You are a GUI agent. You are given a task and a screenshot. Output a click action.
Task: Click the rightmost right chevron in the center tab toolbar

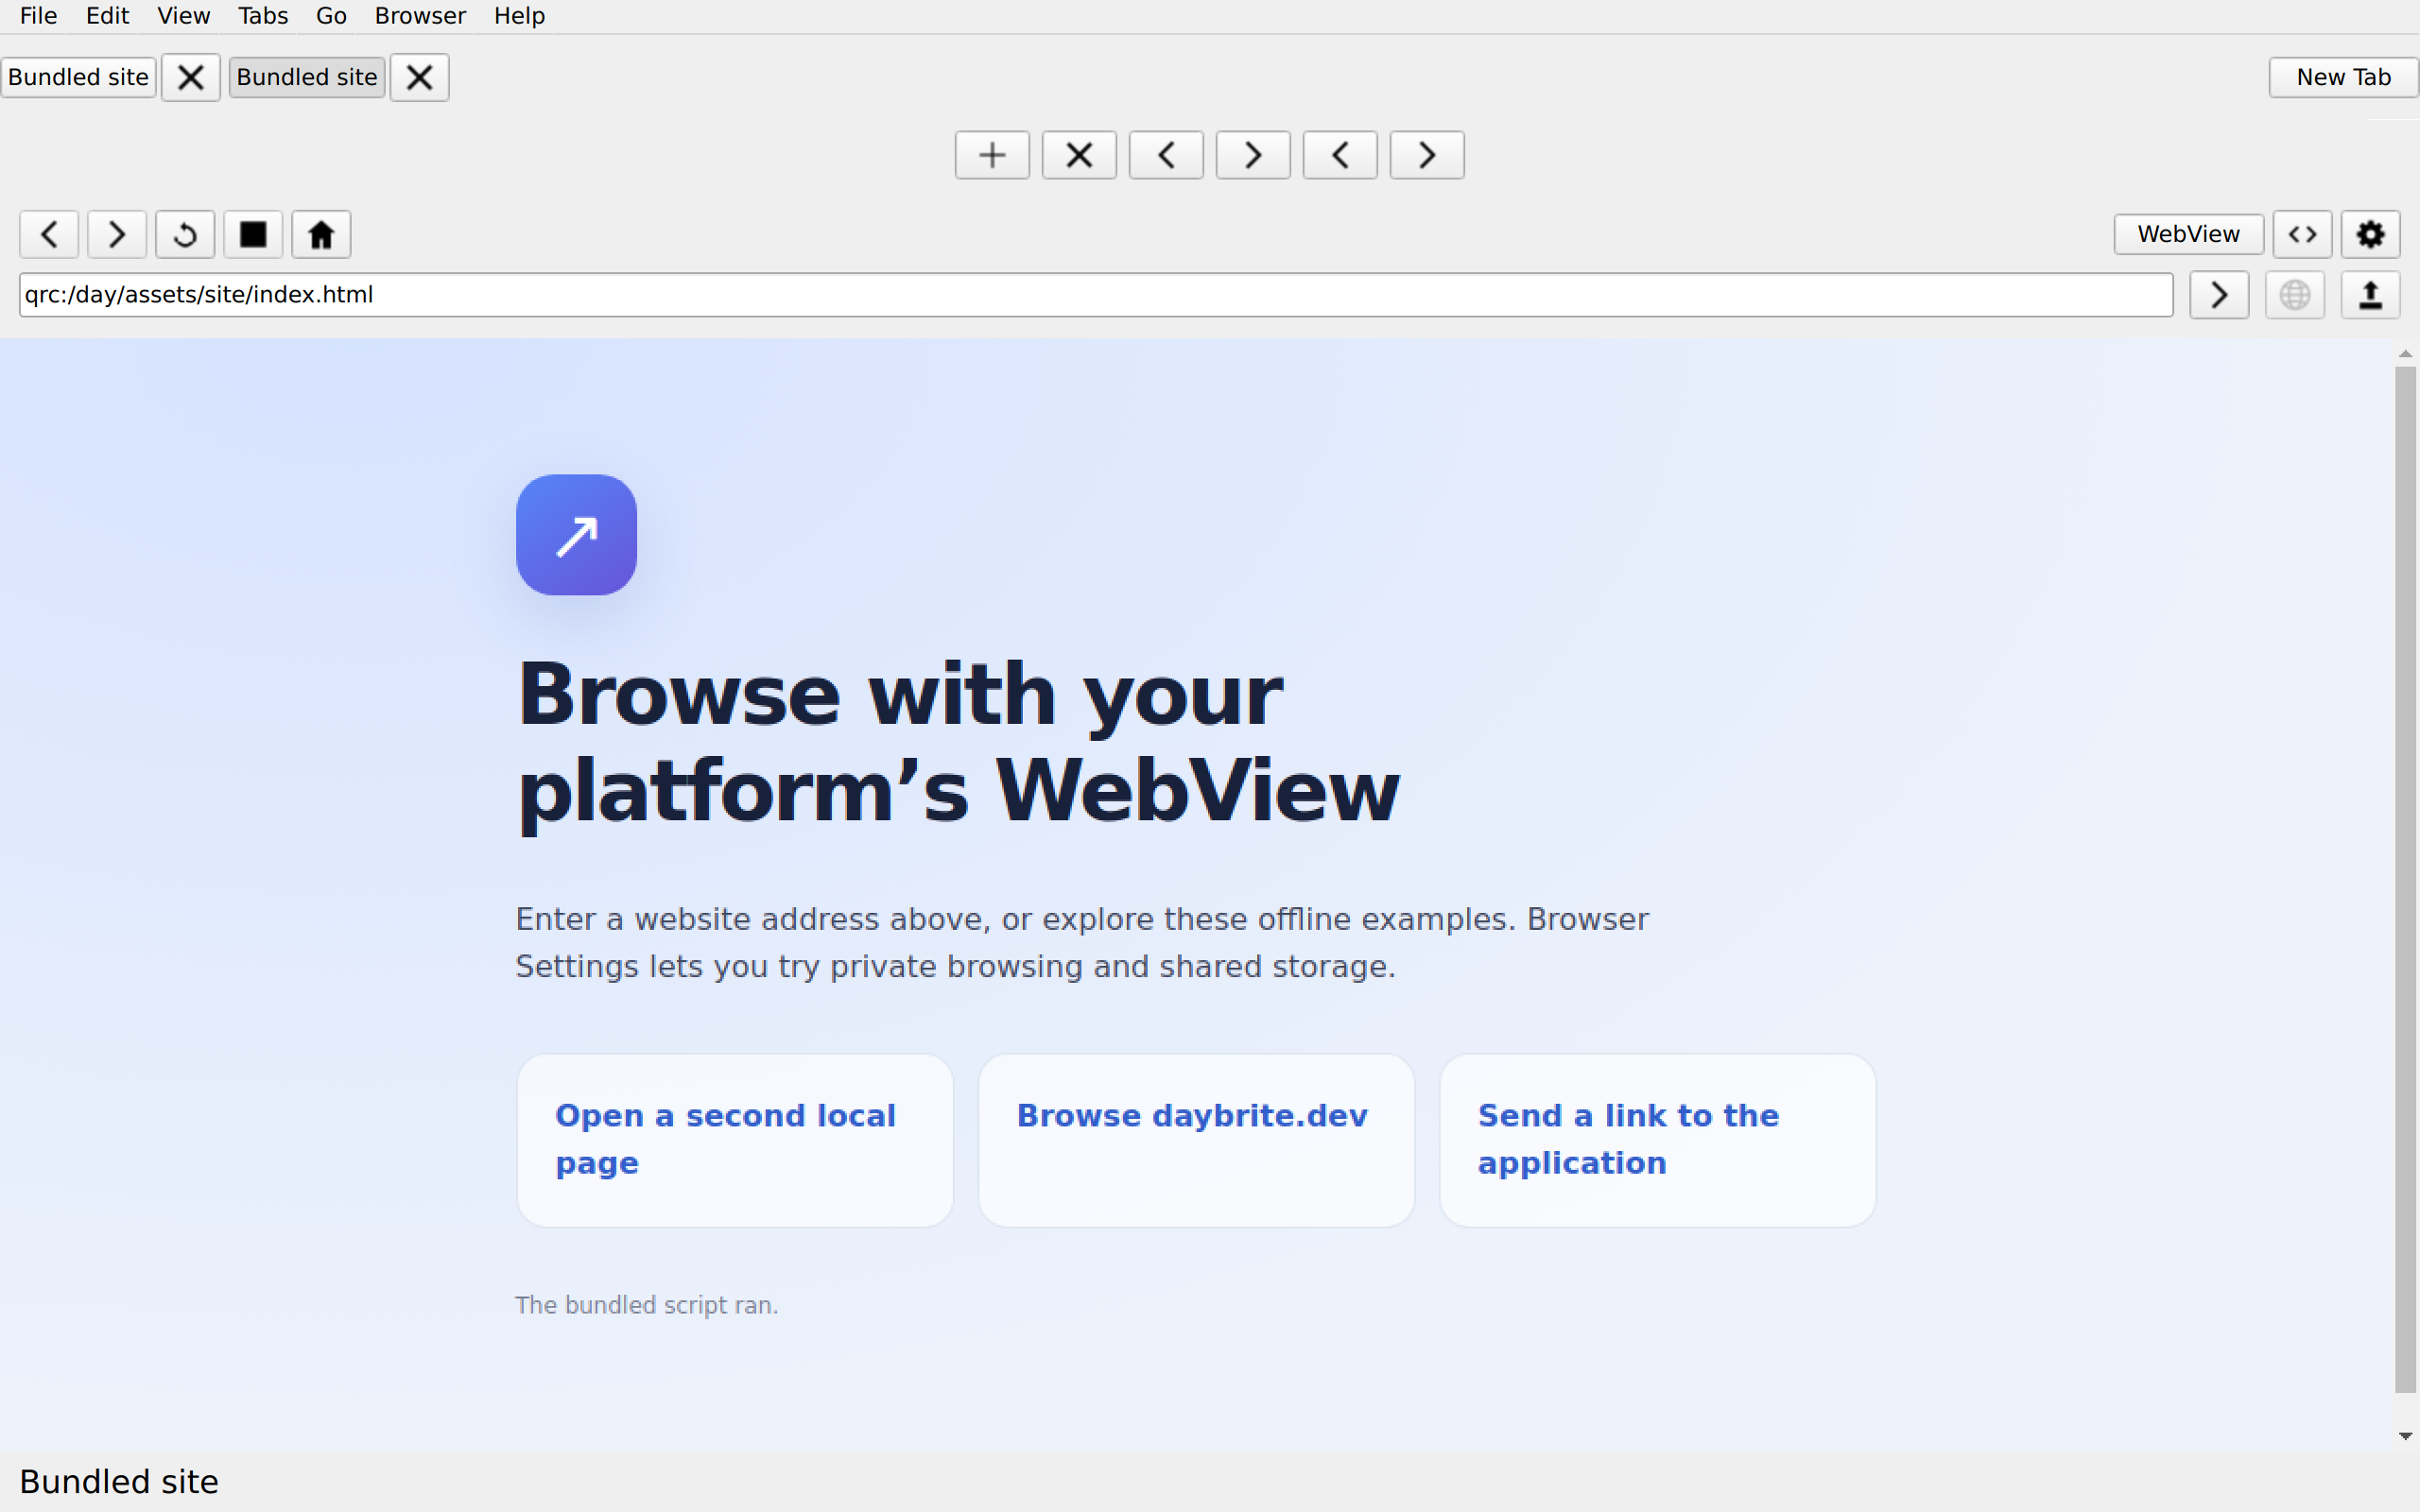(1426, 155)
